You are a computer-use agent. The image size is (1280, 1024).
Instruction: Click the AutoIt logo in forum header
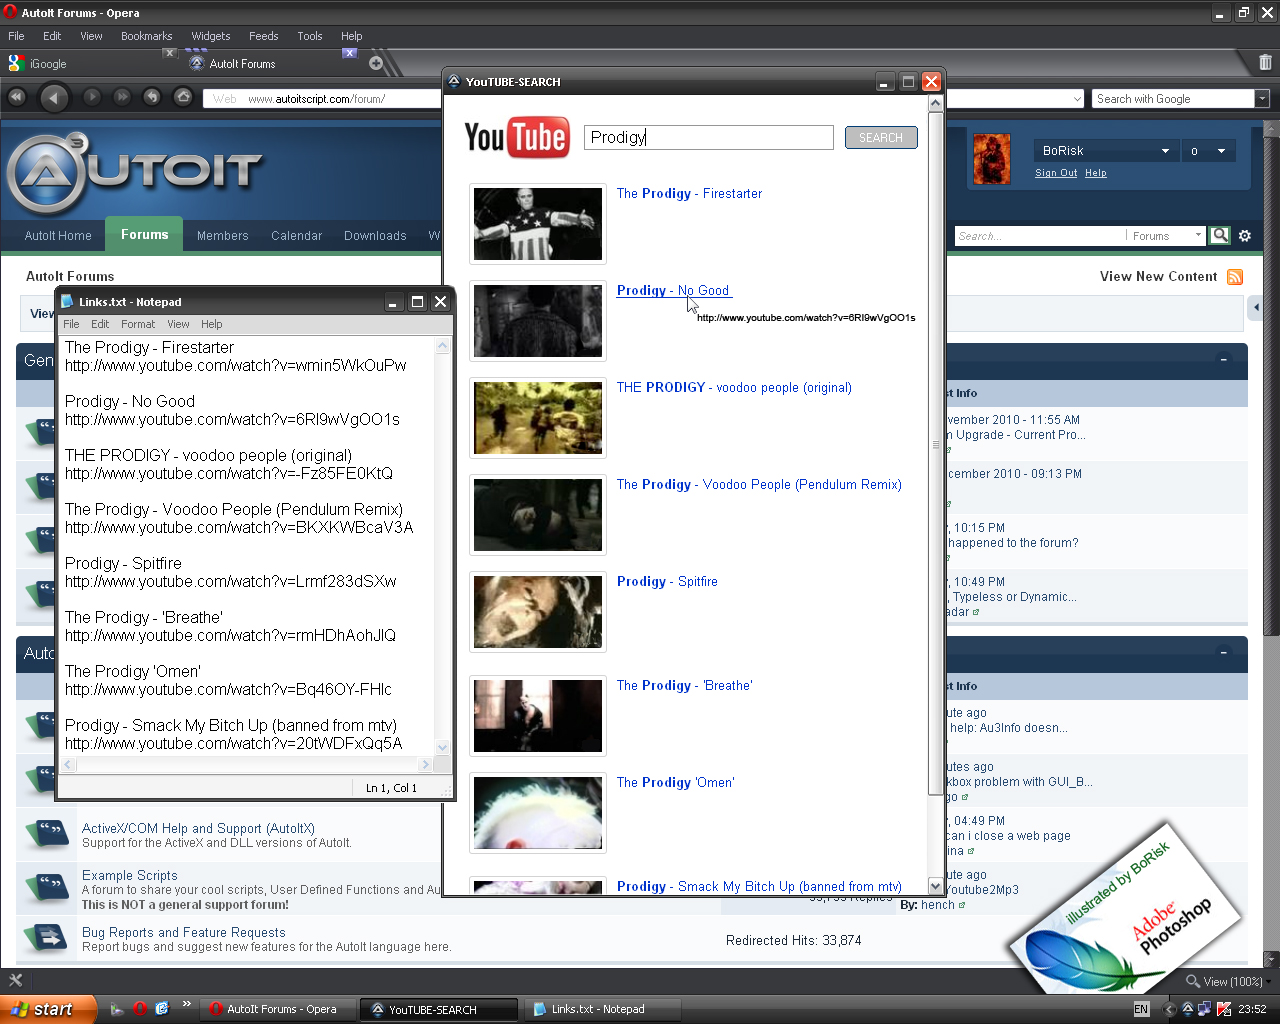click(135, 172)
